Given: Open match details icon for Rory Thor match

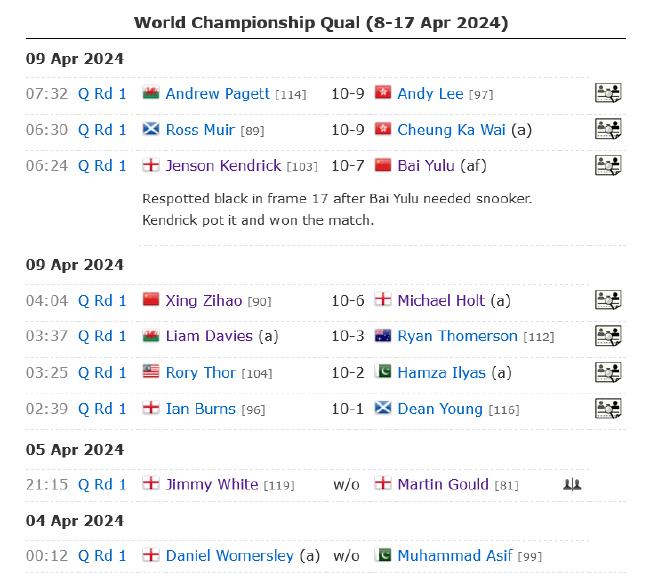Looking at the screenshot, I should pos(608,372).
